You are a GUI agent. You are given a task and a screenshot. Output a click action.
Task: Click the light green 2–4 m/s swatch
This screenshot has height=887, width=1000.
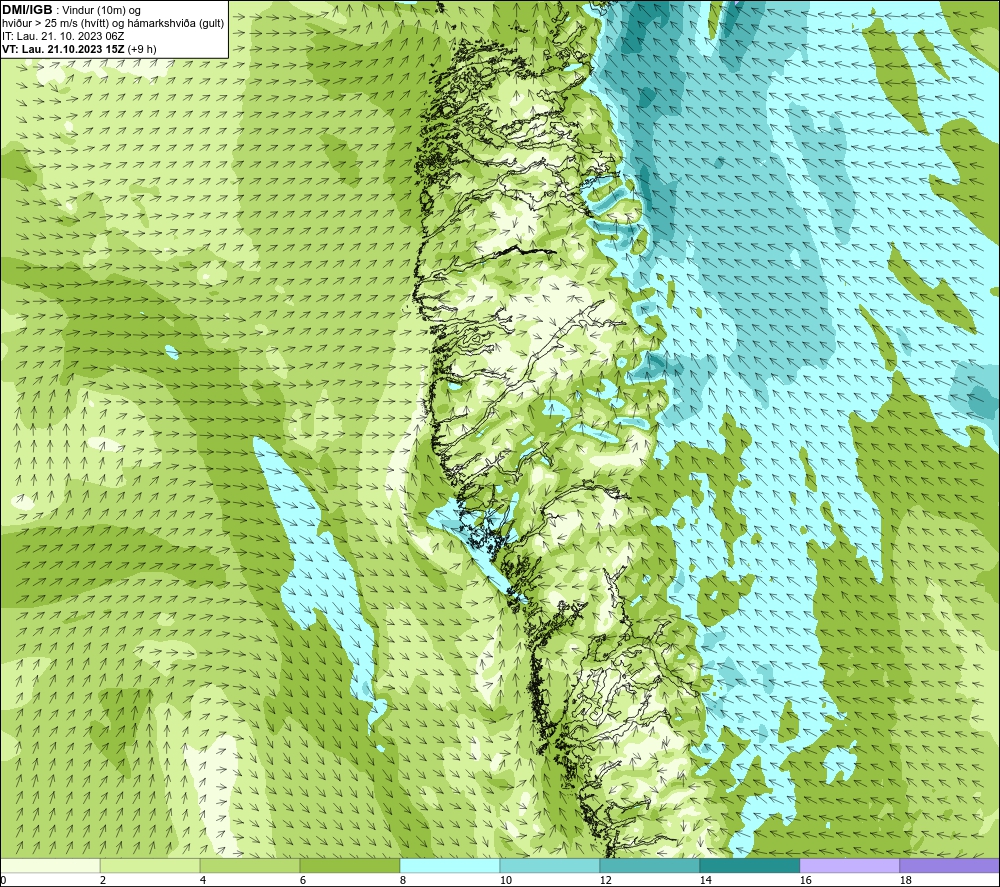(150, 865)
